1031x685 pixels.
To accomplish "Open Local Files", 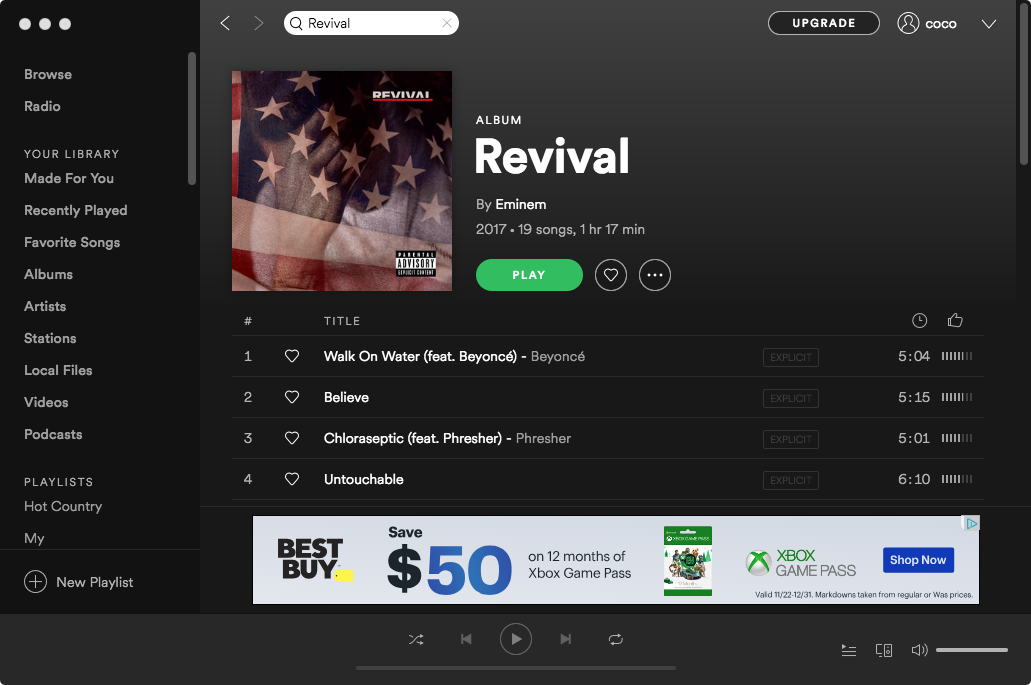I will click(59, 370).
